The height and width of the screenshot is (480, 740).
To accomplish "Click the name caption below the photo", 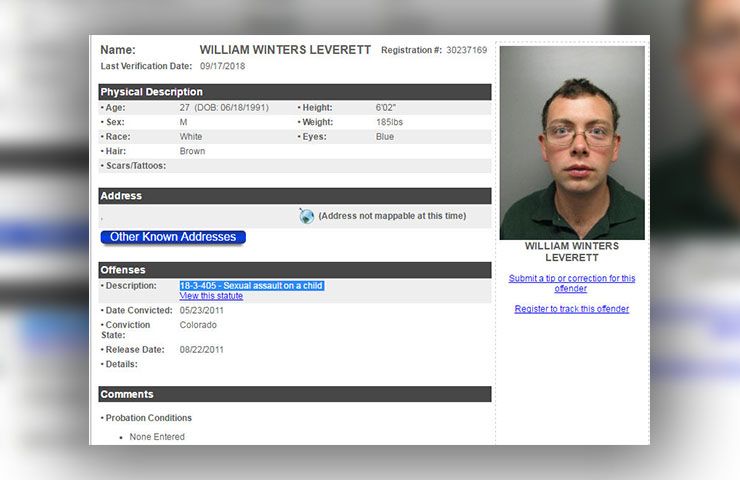I will (572, 252).
